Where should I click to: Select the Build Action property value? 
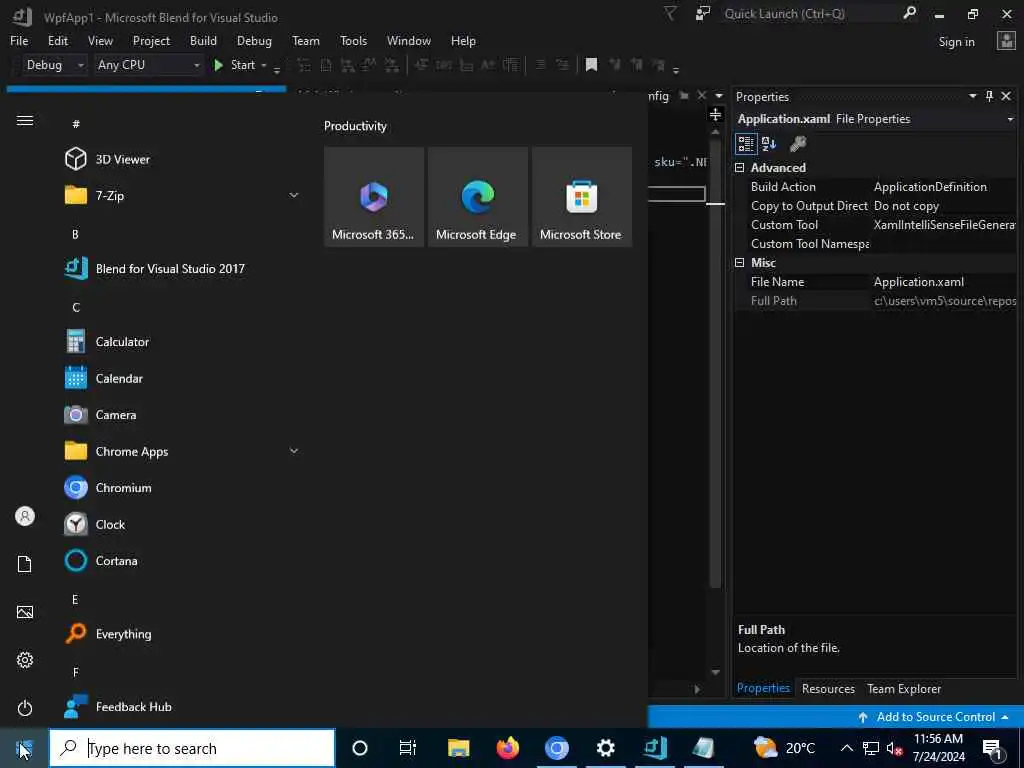944,187
